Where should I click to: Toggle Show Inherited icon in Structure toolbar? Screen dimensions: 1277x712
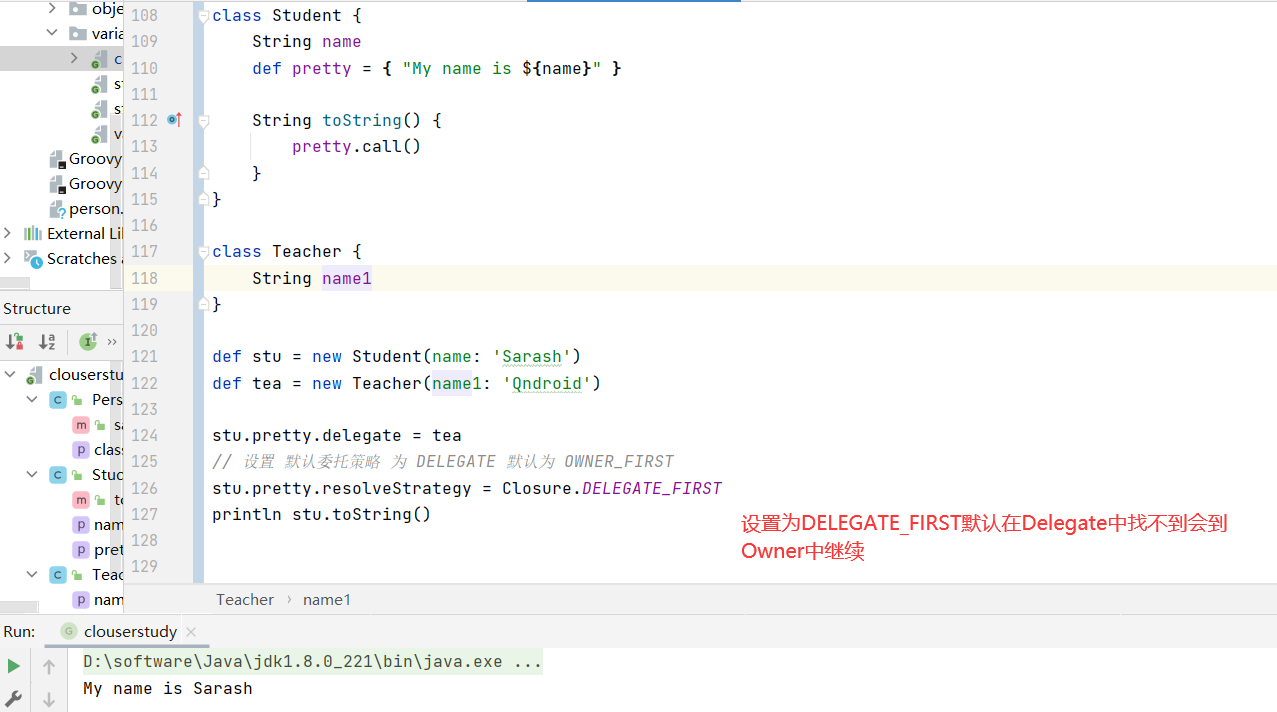click(x=88, y=341)
